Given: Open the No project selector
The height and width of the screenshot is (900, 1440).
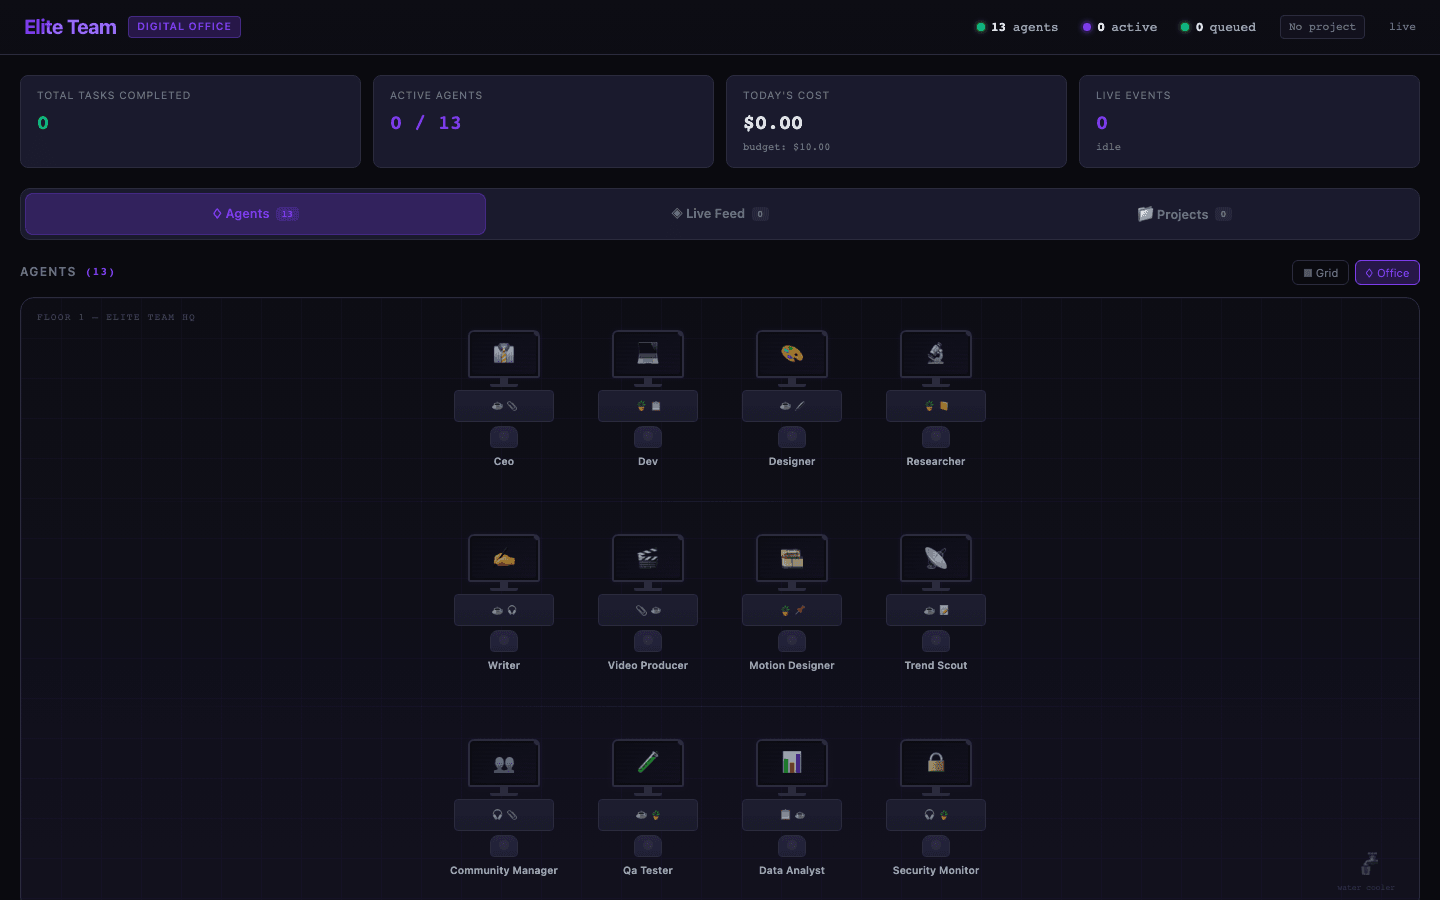Looking at the screenshot, I should 1322,27.
